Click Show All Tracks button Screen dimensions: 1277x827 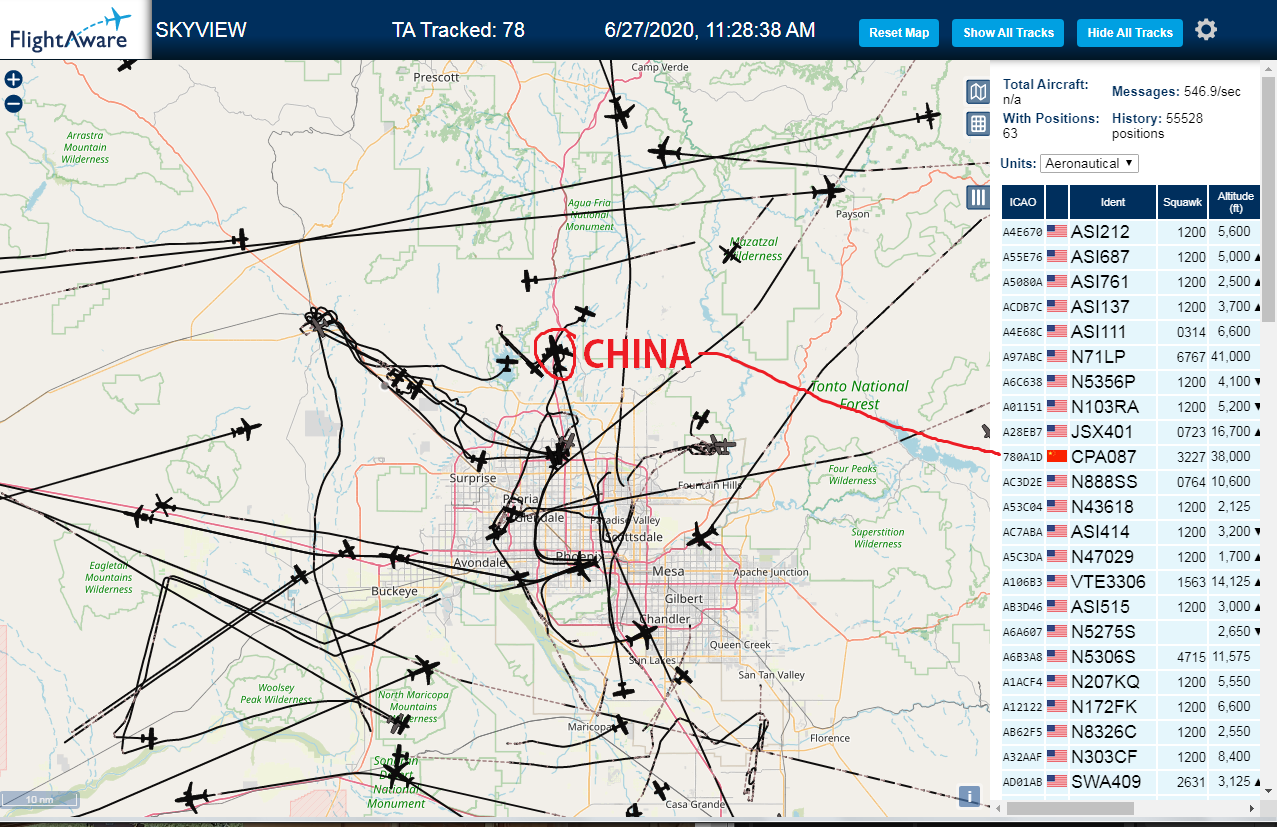1008,32
